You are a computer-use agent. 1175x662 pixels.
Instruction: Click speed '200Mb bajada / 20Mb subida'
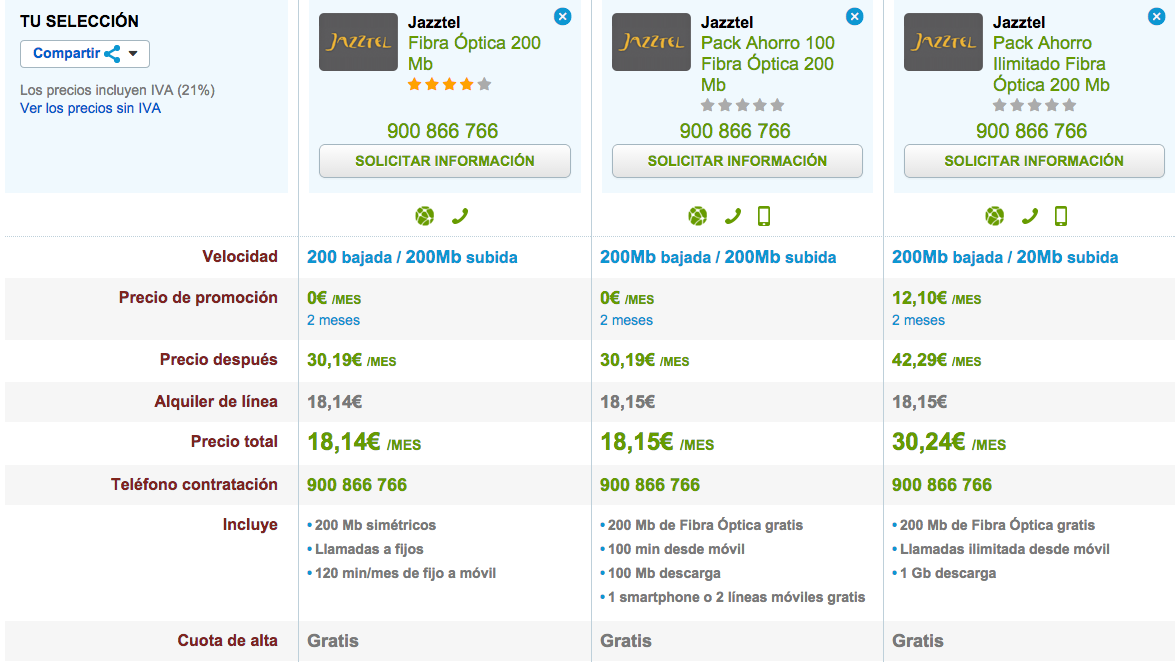(x=1005, y=257)
